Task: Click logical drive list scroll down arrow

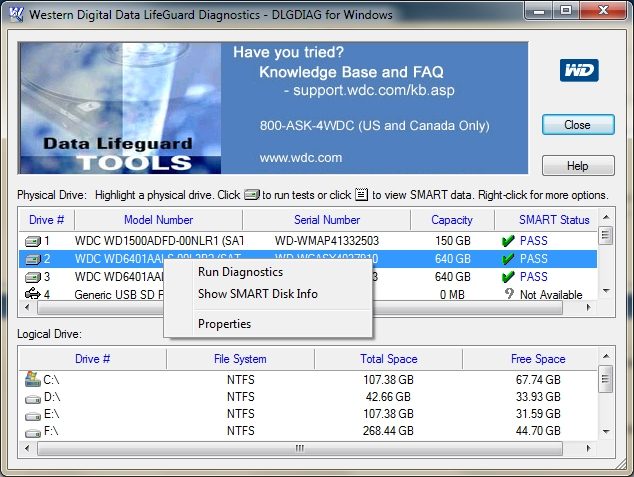Action: click(x=606, y=432)
